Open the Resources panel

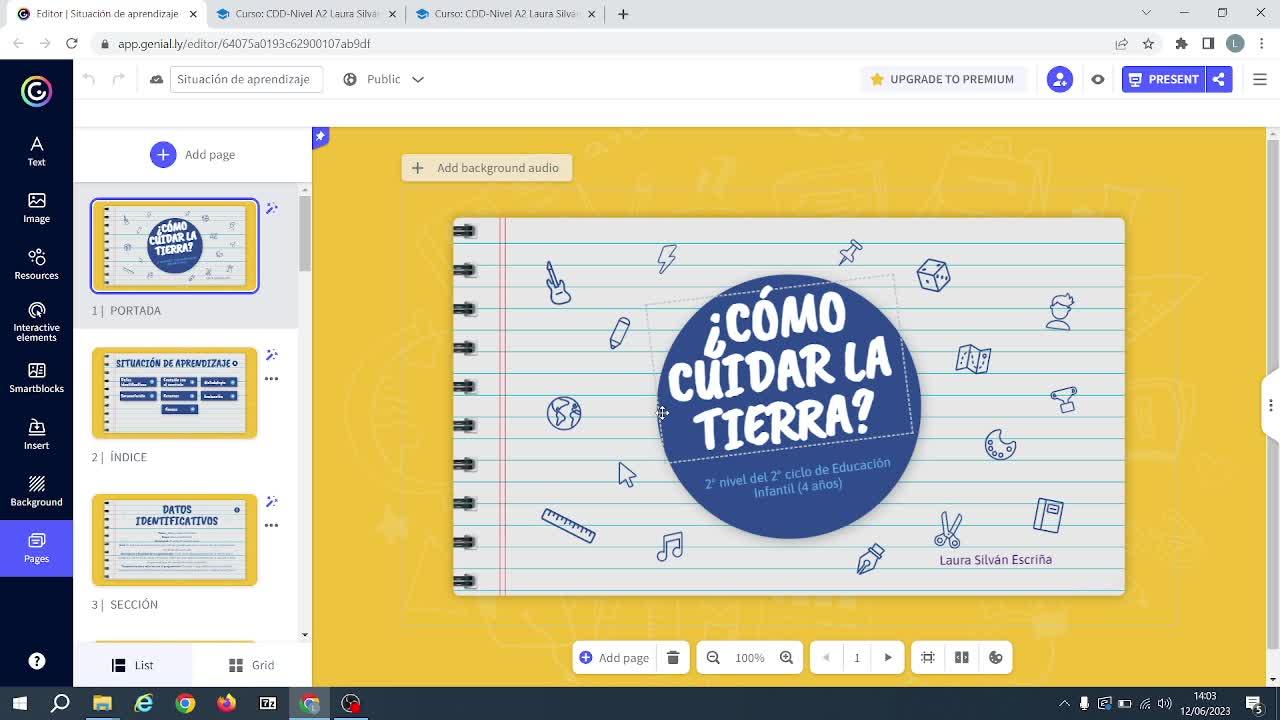tap(36, 264)
